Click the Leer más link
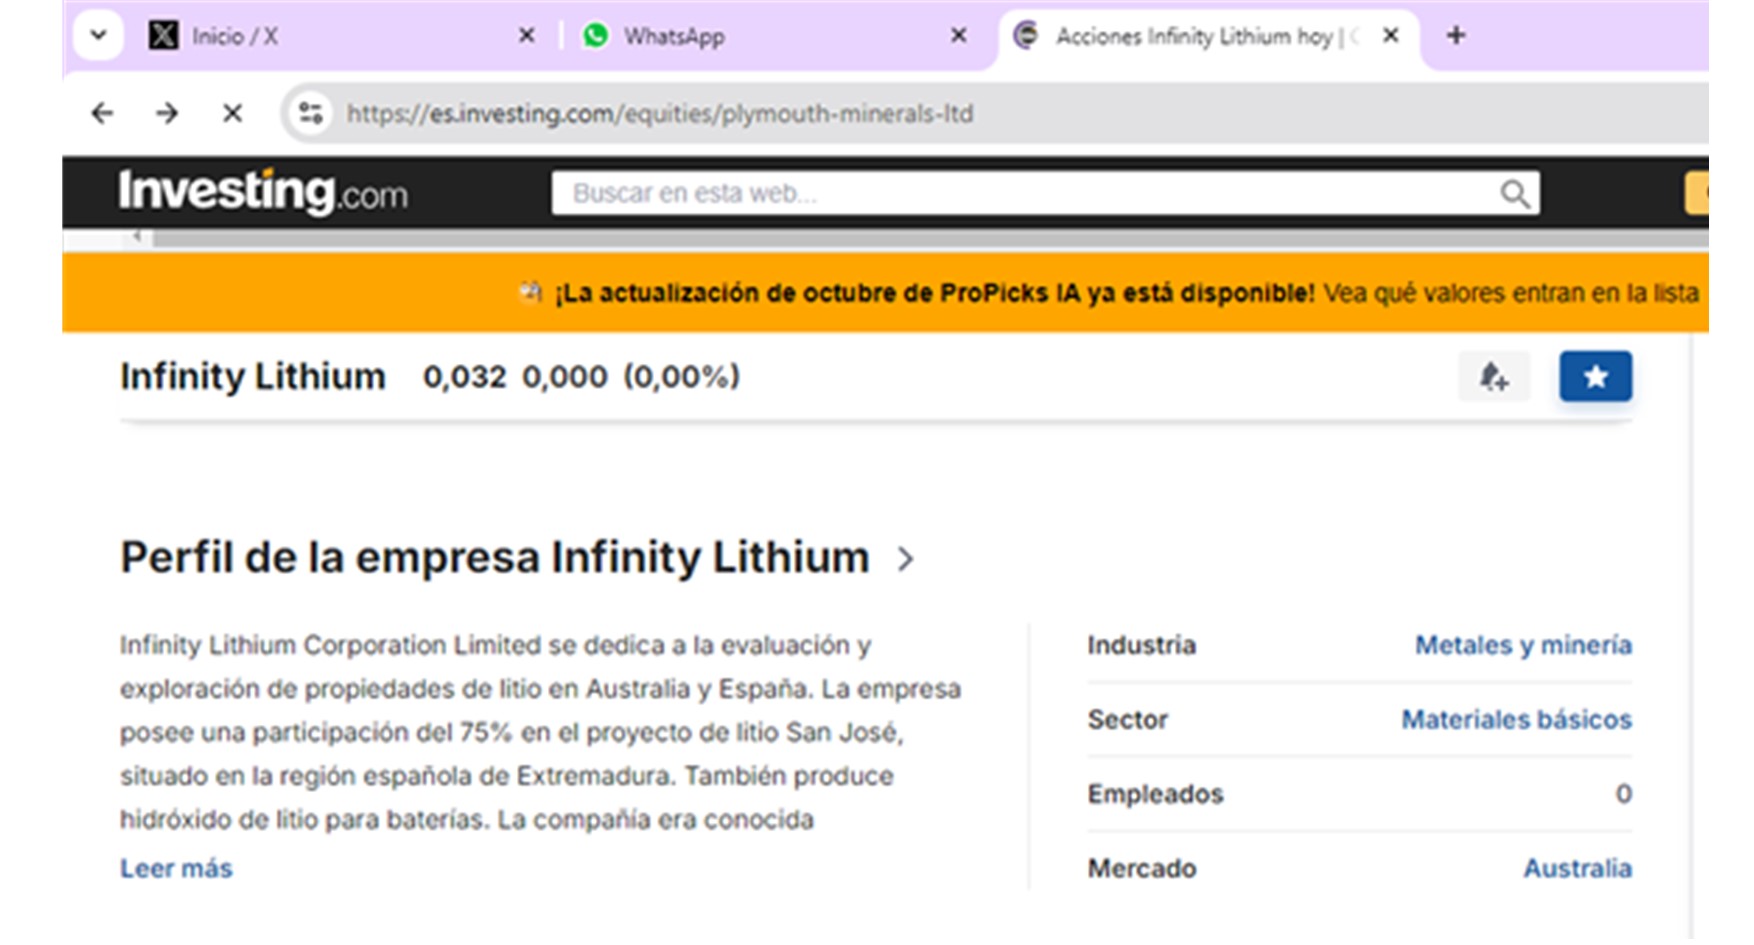1754x945 pixels. tap(176, 868)
